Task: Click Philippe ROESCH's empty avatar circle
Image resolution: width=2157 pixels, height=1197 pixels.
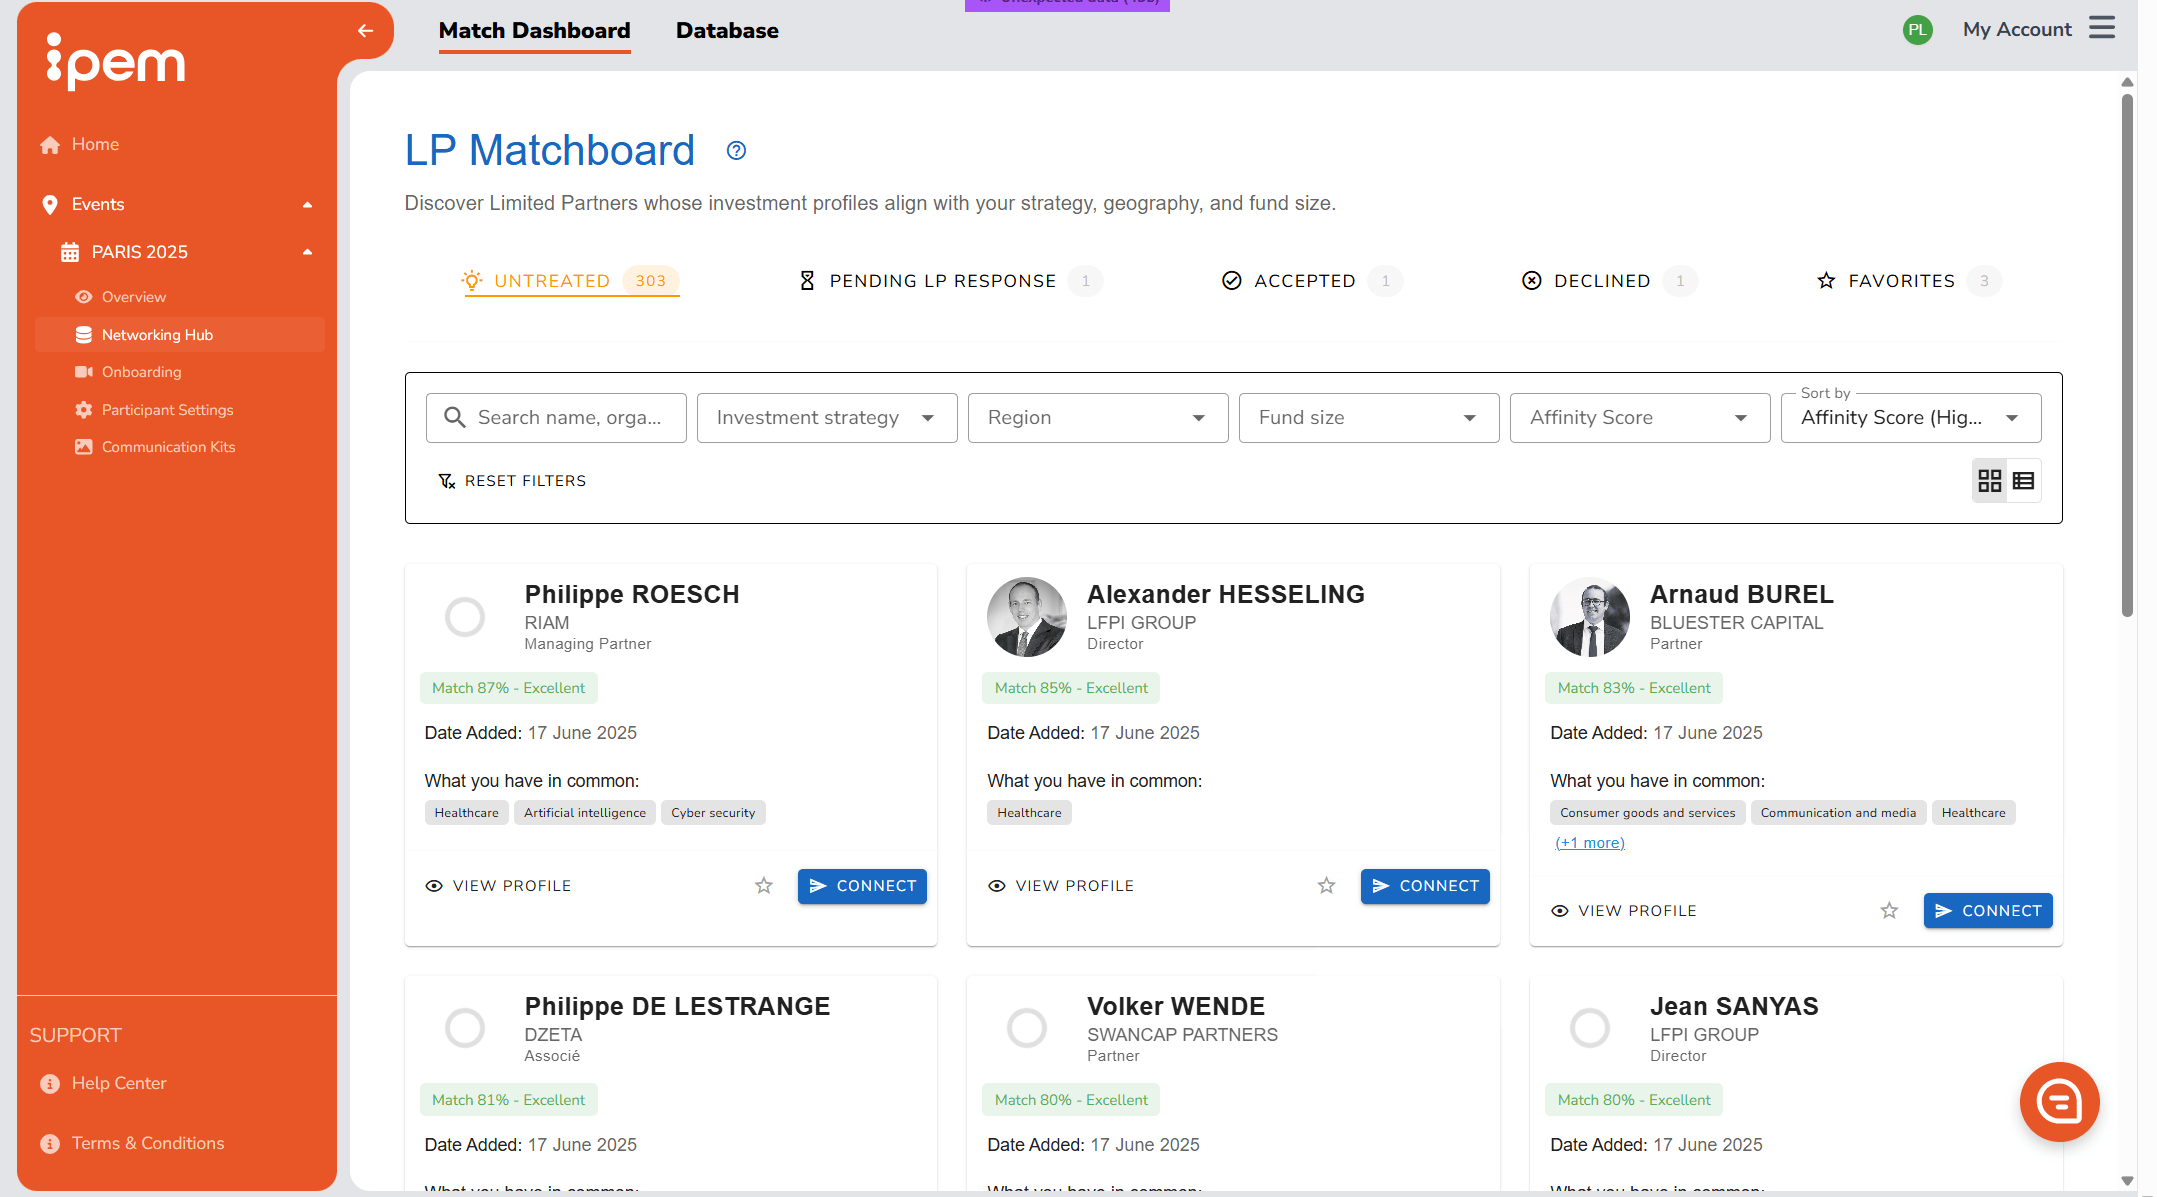Action: (465, 617)
